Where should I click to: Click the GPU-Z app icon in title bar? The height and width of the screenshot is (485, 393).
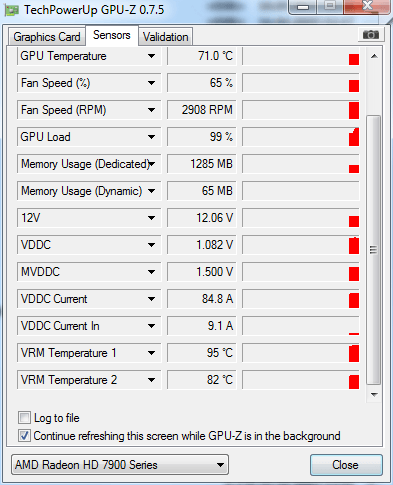tap(11, 10)
